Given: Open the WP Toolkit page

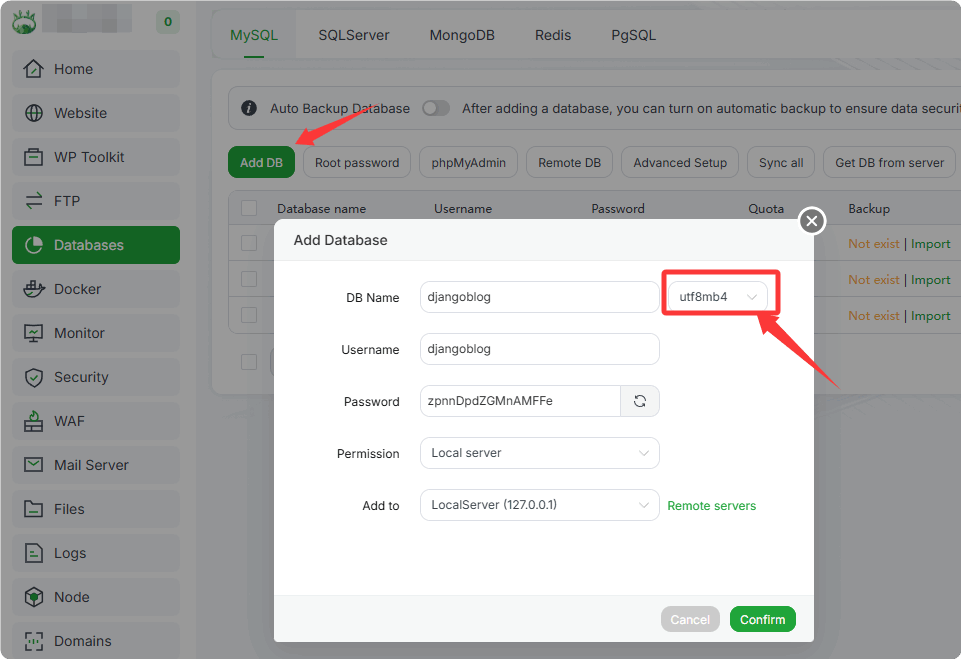Looking at the screenshot, I should click(96, 158).
